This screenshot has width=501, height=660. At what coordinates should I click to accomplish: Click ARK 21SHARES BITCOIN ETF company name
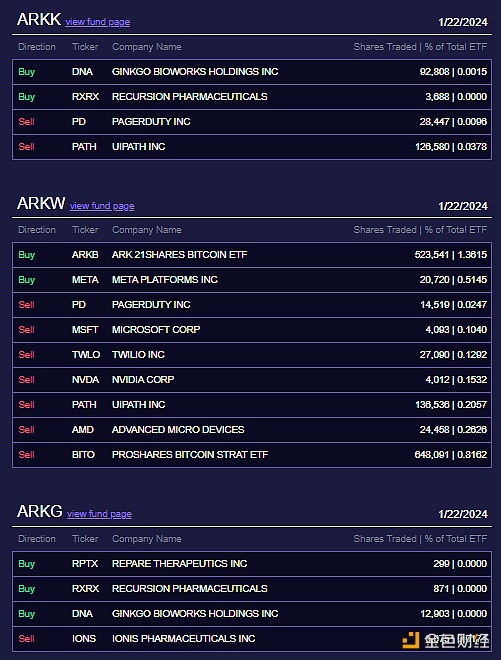pos(179,255)
